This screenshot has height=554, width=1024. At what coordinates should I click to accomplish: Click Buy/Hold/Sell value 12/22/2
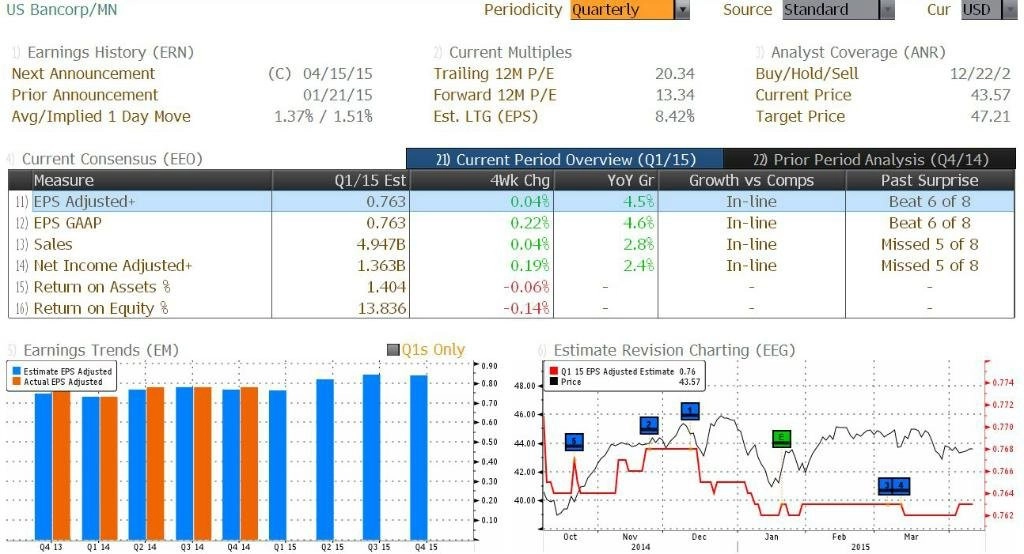[x=980, y=74]
